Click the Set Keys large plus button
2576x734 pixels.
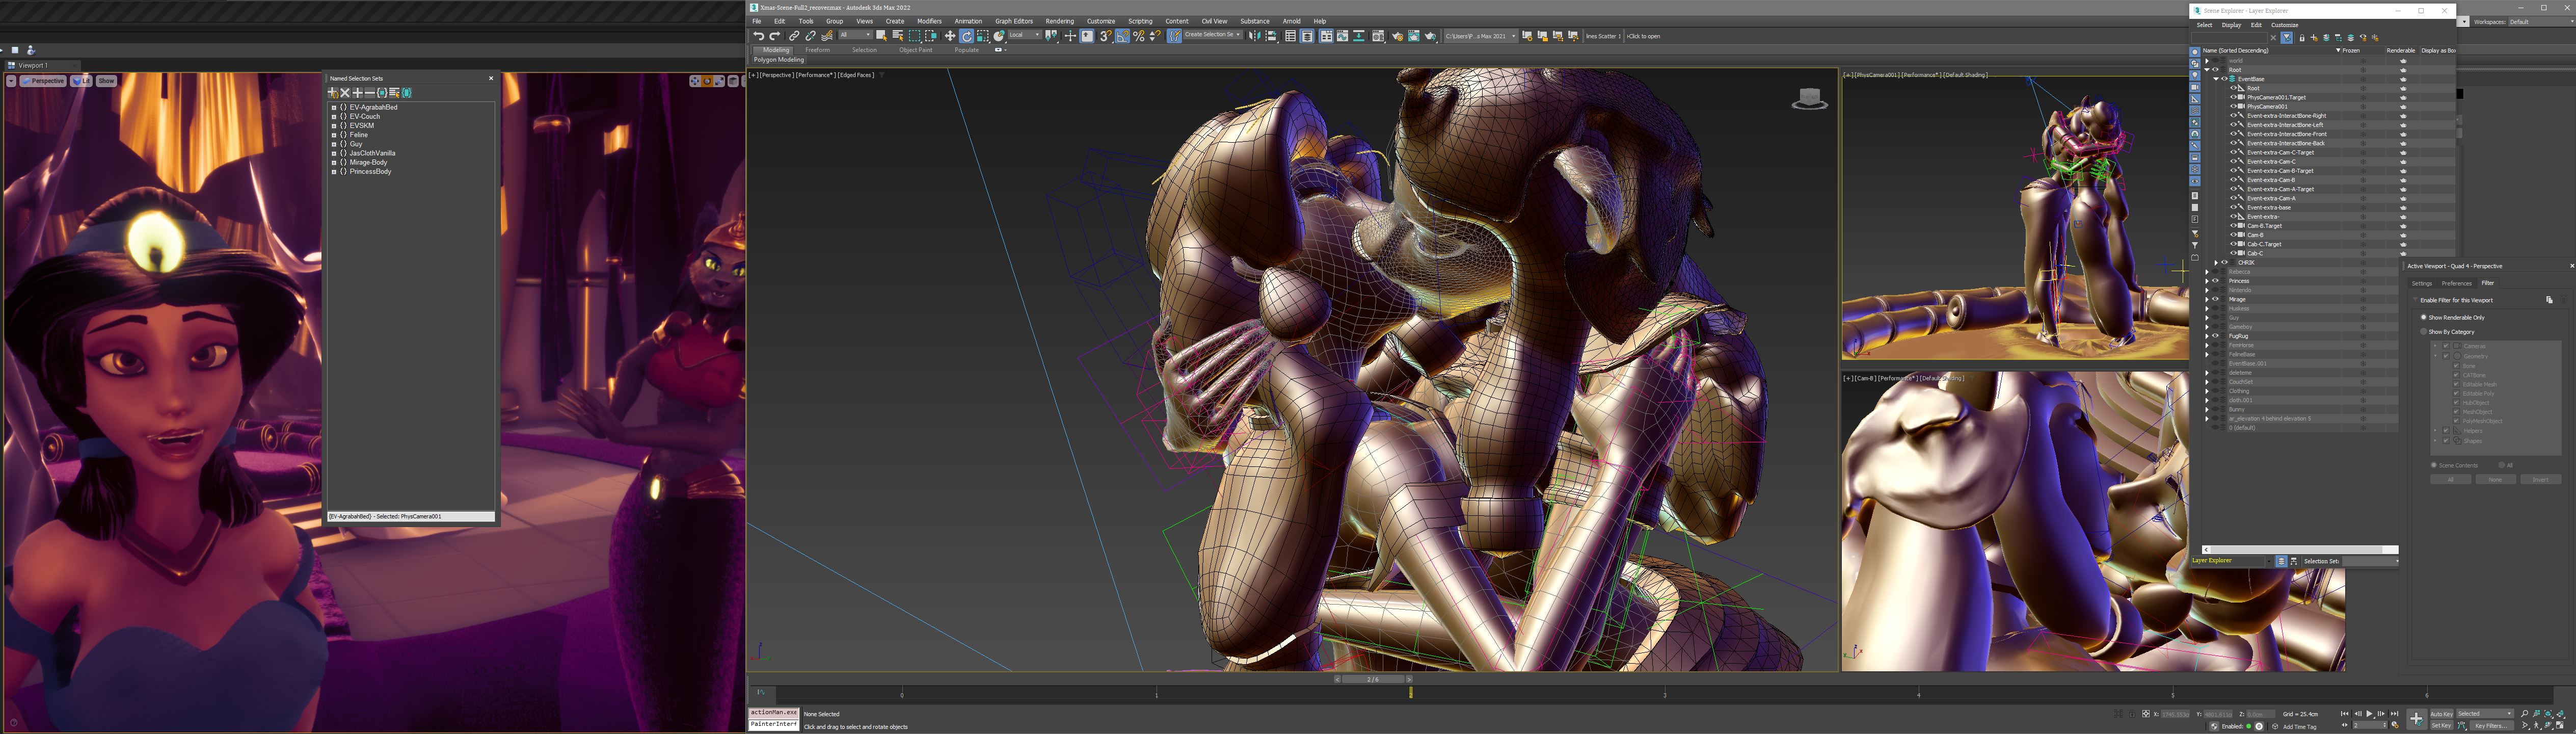click(x=2417, y=719)
